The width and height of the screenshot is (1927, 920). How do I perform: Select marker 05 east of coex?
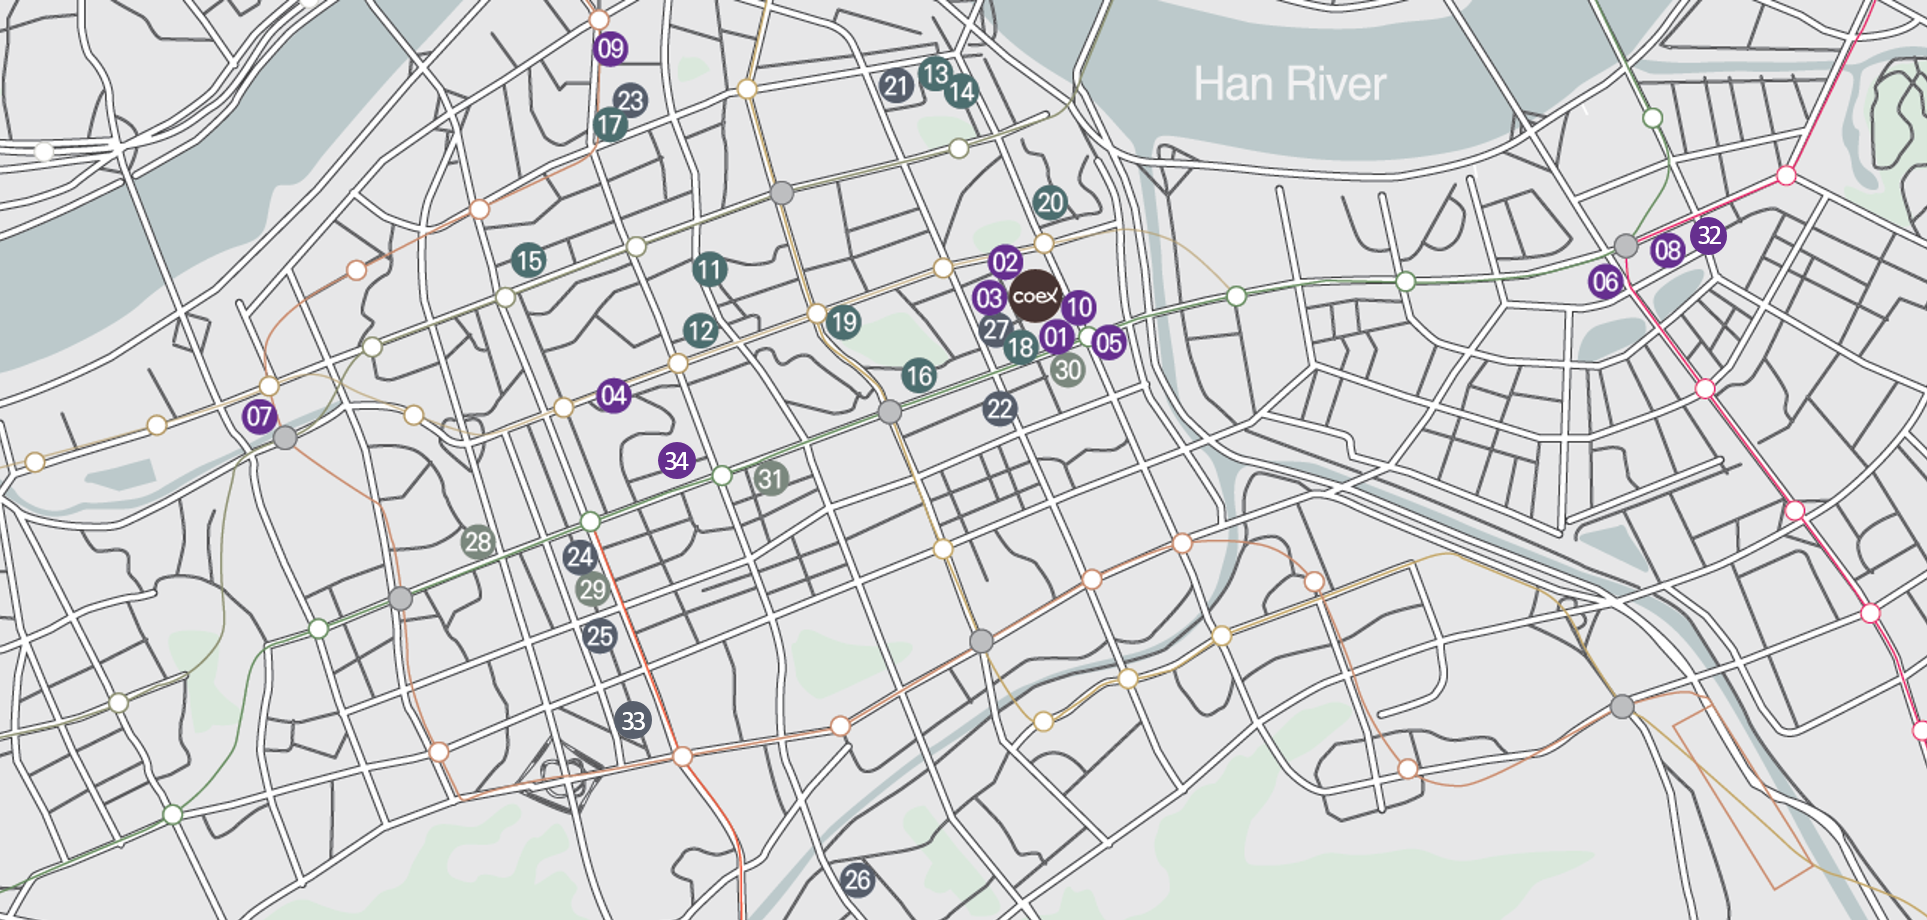pyautogui.click(x=1109, y=343)
